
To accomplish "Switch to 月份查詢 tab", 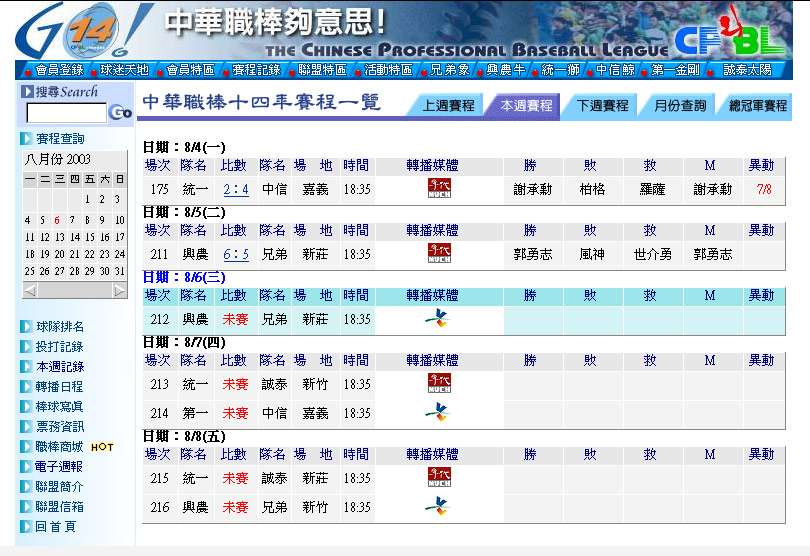I will pos(680,106).
